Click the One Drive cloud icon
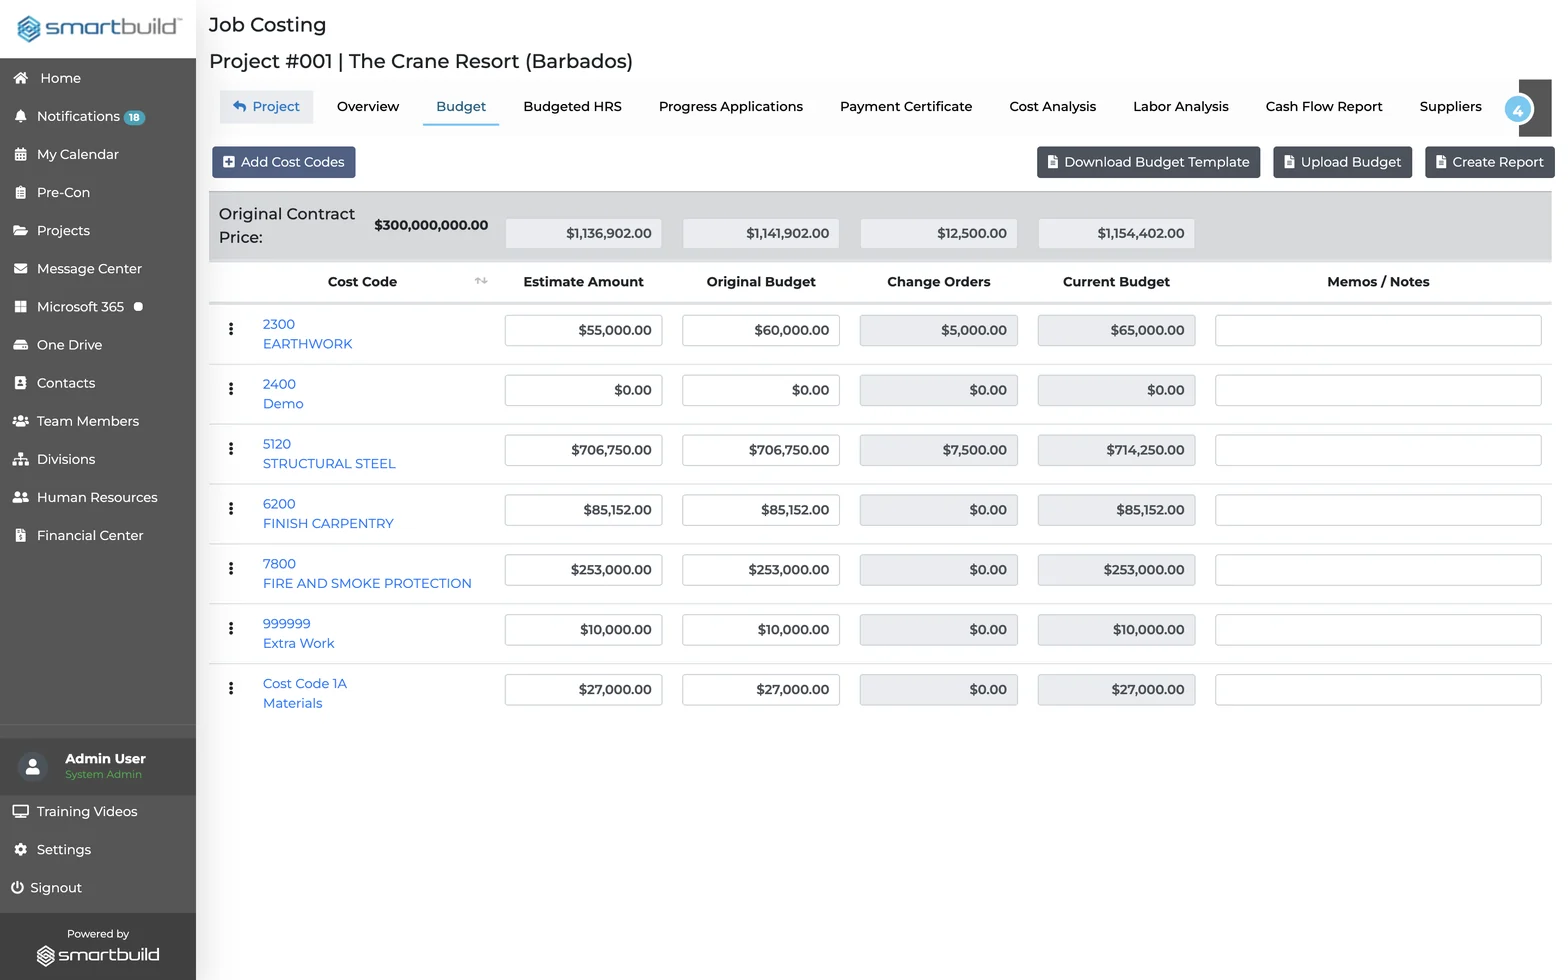This screenshot has height=980, width=1568. (20, 345)
